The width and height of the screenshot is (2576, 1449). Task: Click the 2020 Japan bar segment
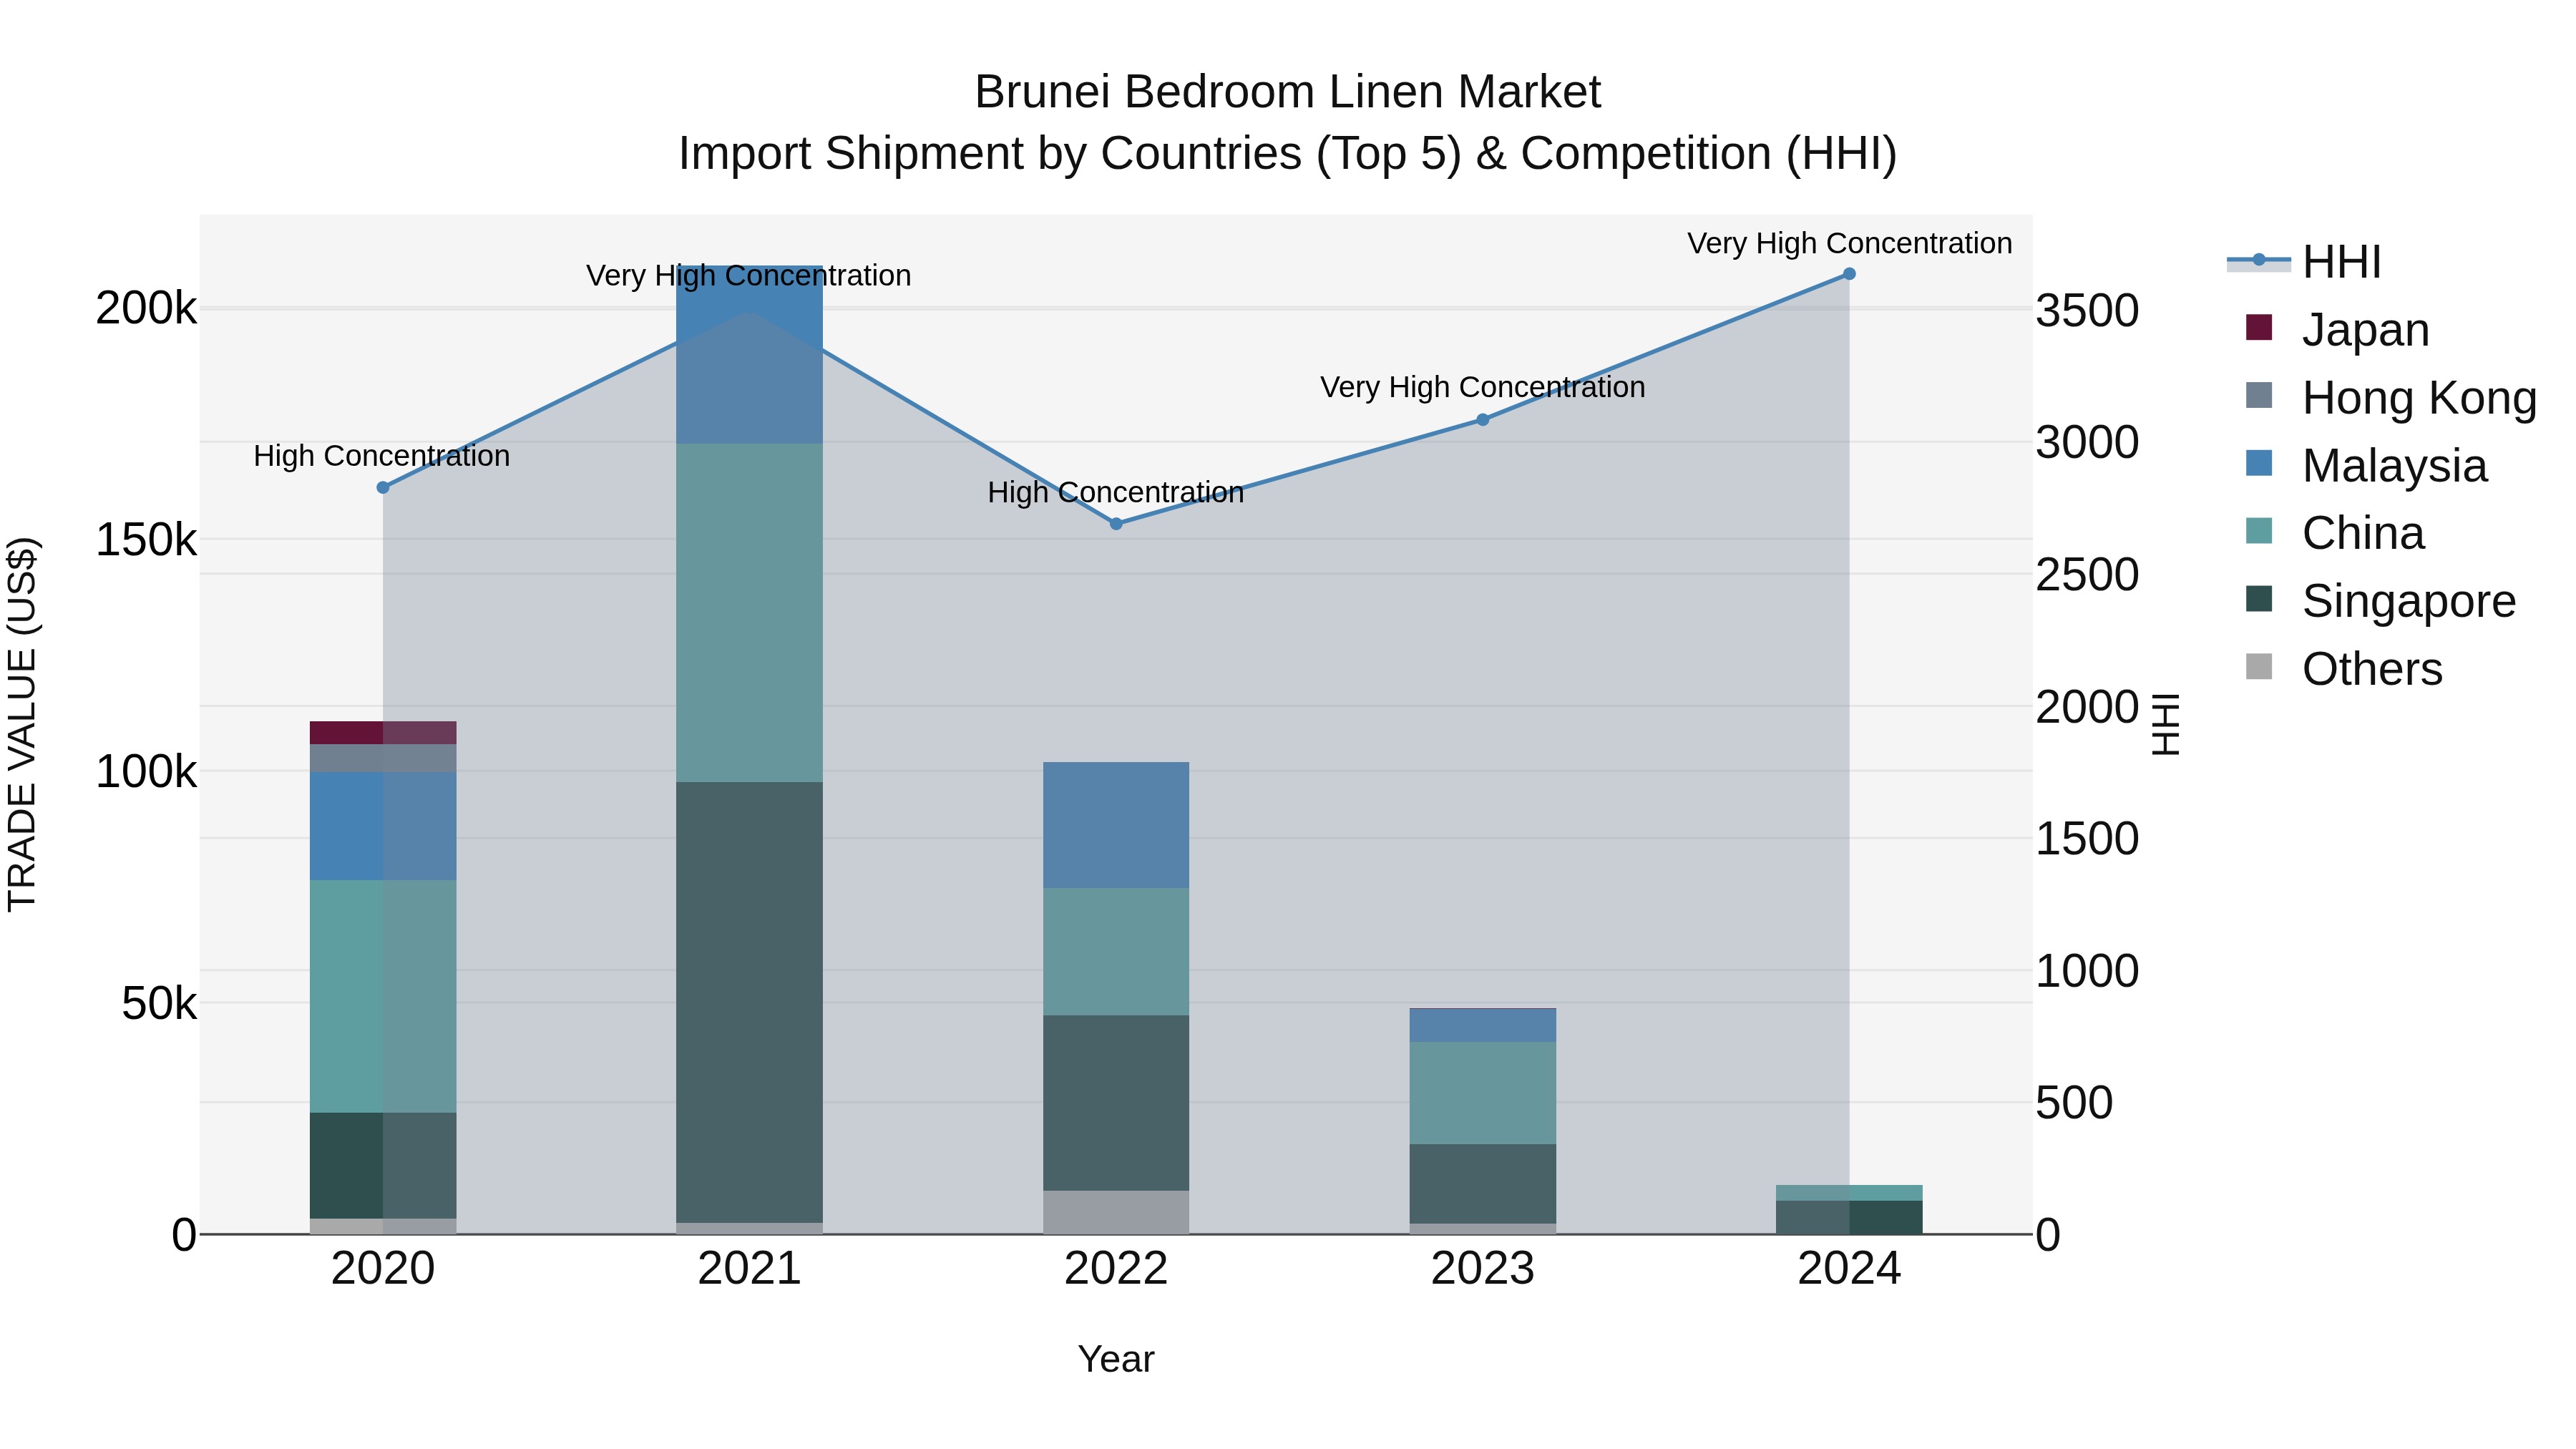click(383, 732)
